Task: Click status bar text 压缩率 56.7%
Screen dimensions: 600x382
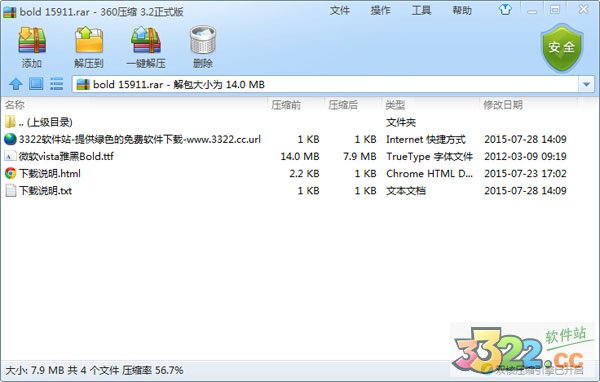Action: coord(152,371)
